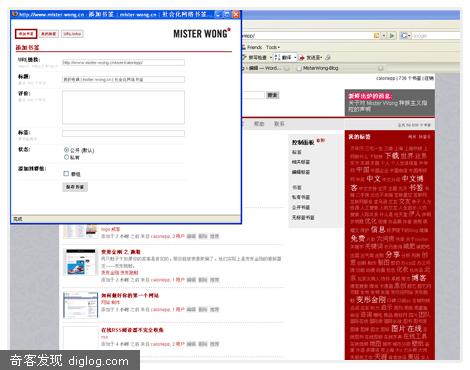Viewport: 470px width, 370px height.
Task: Open the first red-outlined tab in popup
Action: [x=26, y=34]
